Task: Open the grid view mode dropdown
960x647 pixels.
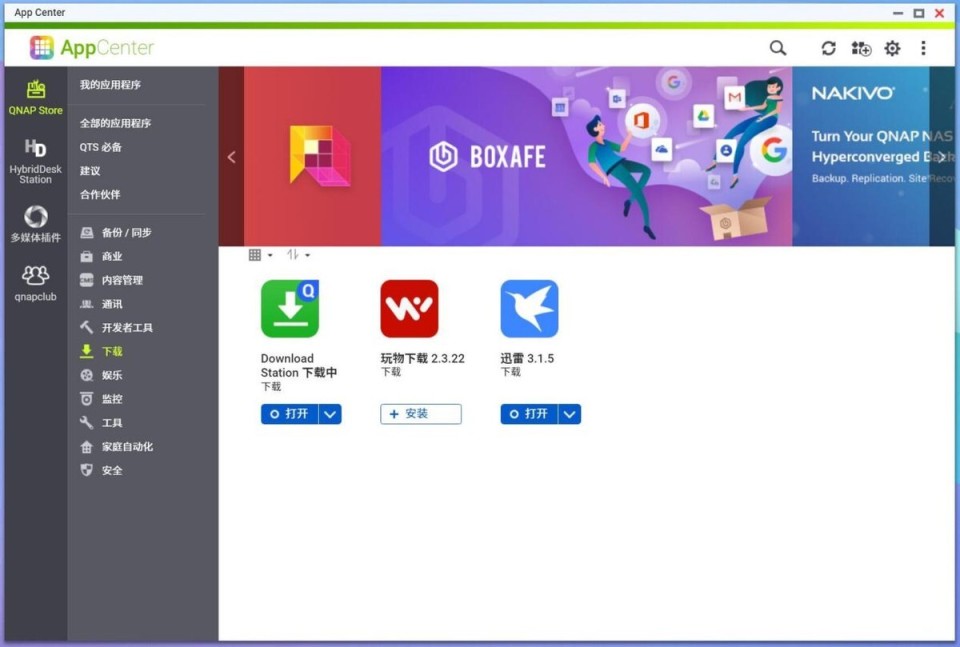Action: (261, 255)
